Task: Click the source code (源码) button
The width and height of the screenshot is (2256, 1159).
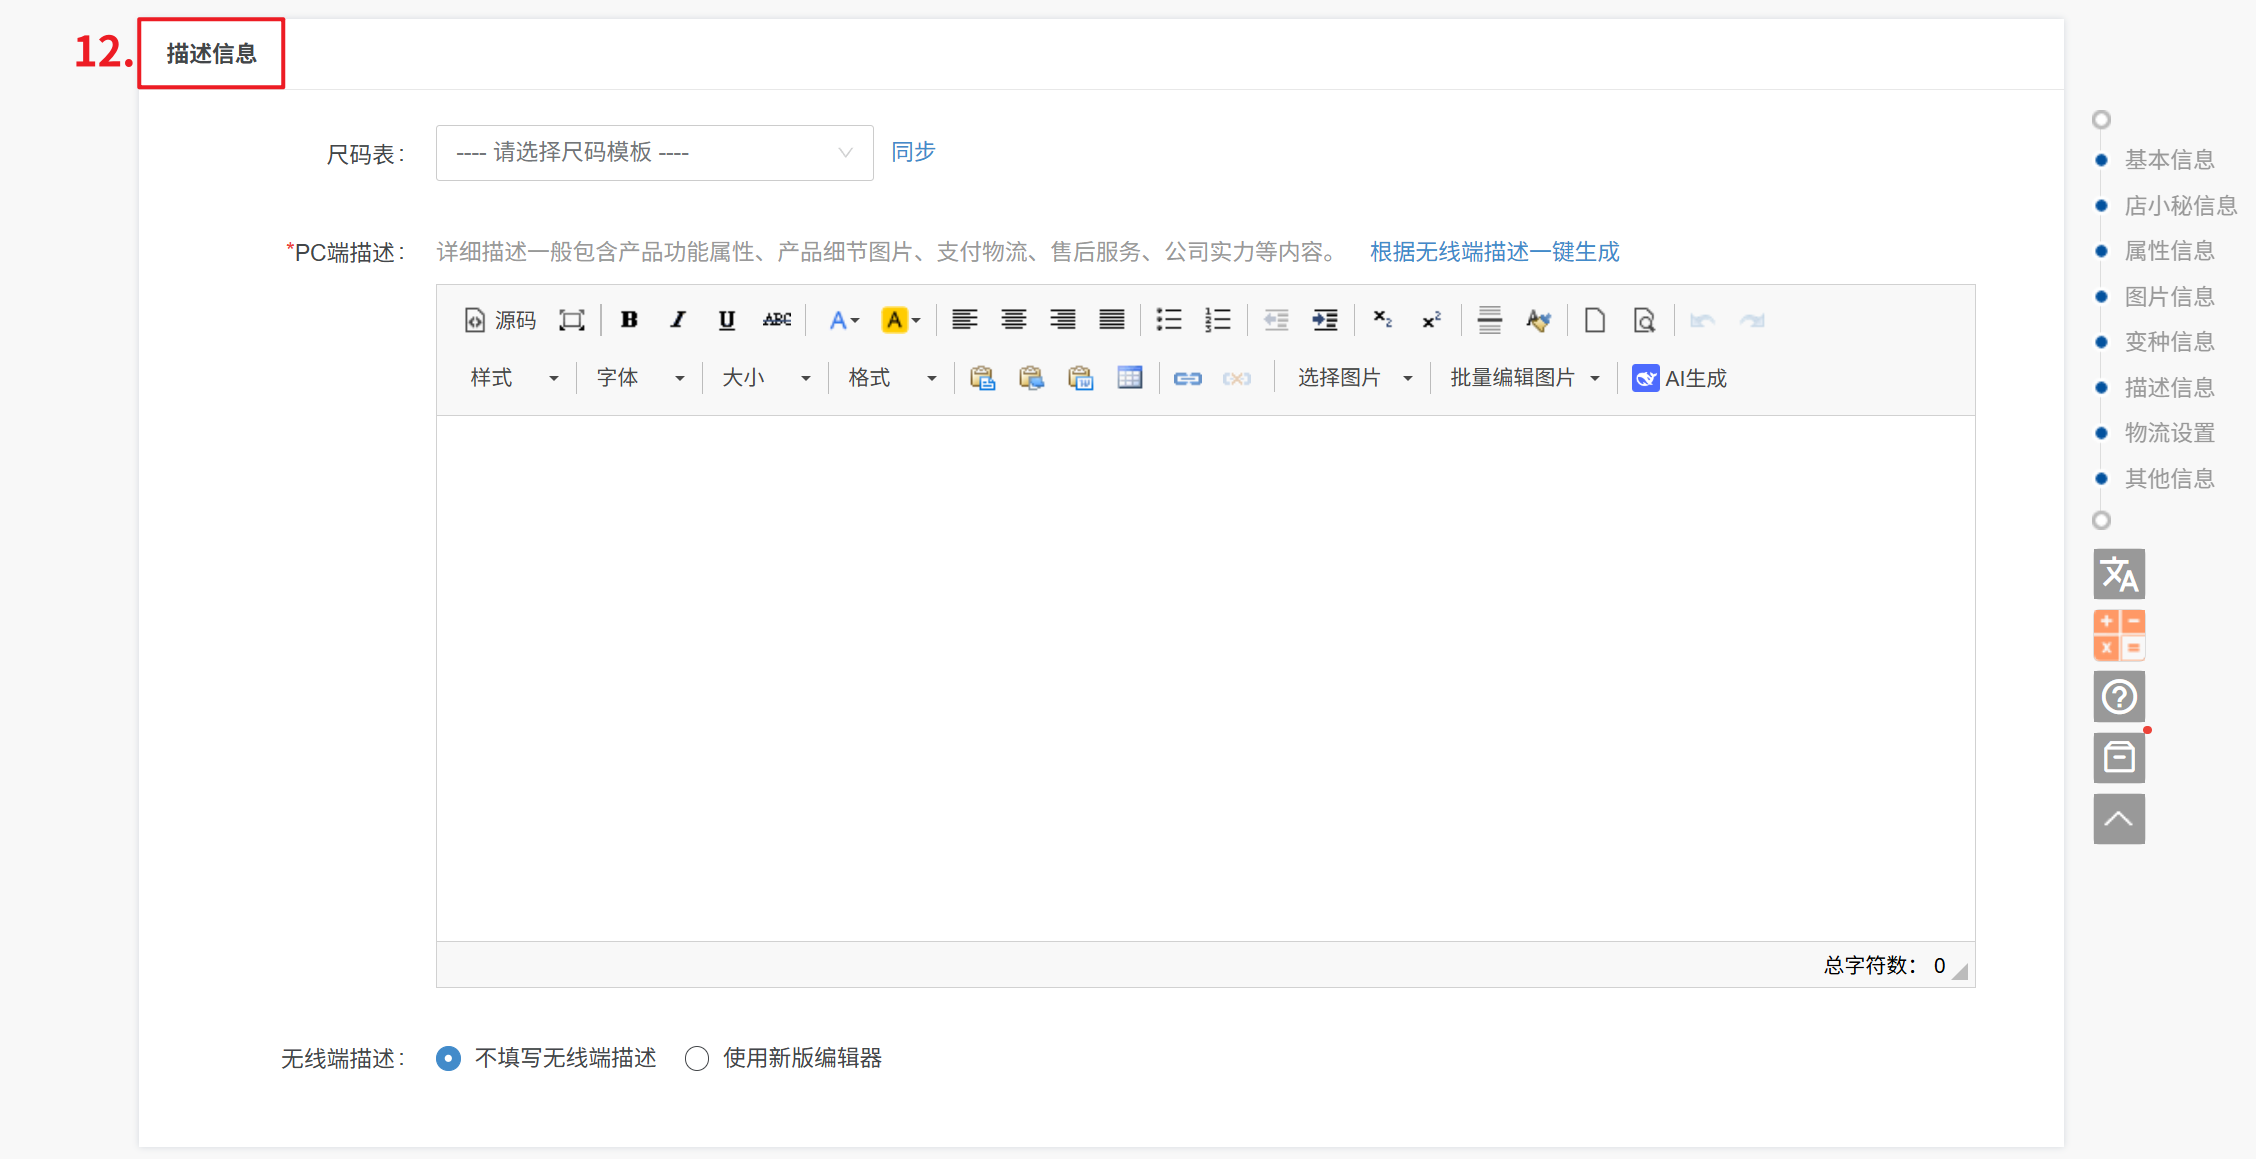Action: (500, 320)
